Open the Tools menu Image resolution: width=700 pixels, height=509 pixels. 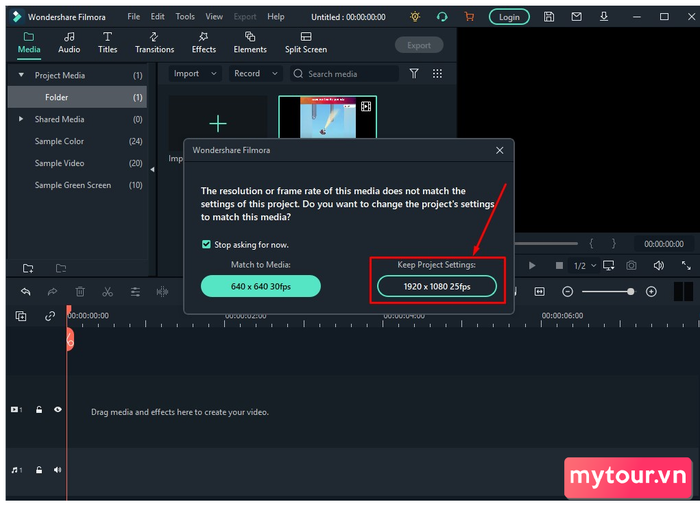pos(185,17)
